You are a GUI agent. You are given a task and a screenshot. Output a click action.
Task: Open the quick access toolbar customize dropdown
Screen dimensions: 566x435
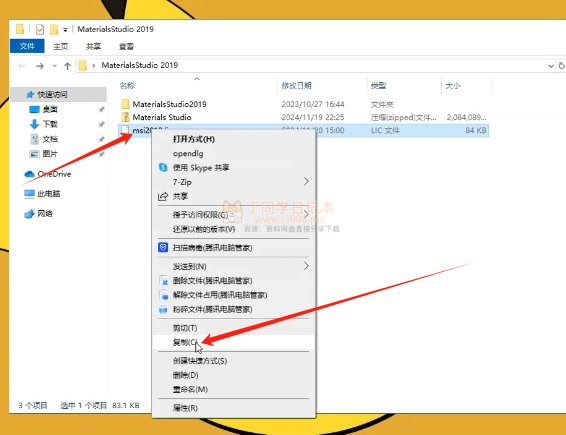click(65, 30)
